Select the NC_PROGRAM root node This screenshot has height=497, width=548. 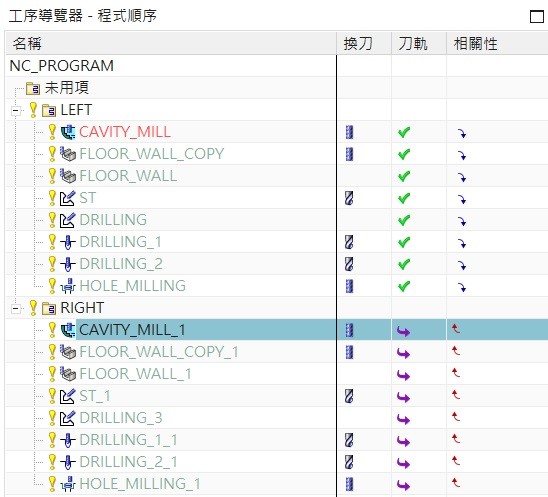coord(62,66)
